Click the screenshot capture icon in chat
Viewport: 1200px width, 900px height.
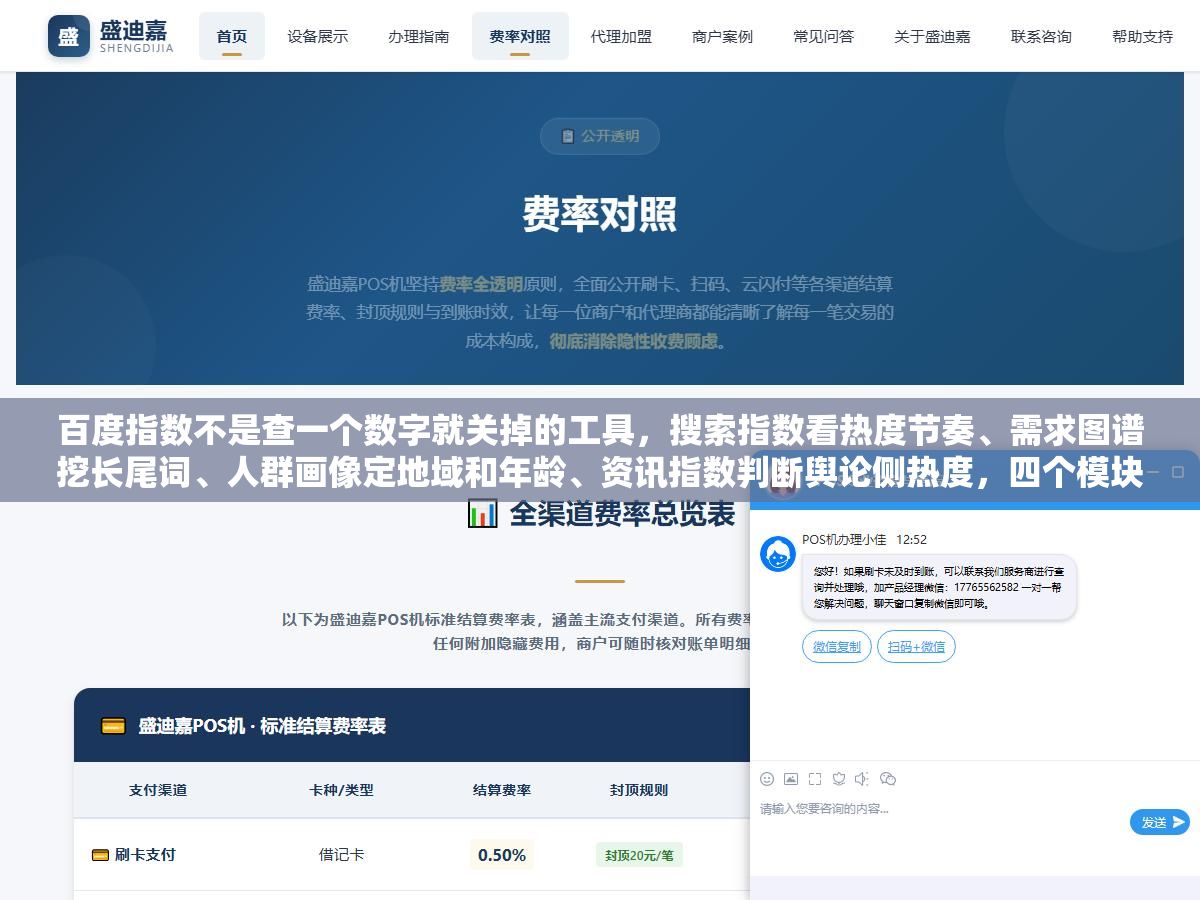pos(815,779)
